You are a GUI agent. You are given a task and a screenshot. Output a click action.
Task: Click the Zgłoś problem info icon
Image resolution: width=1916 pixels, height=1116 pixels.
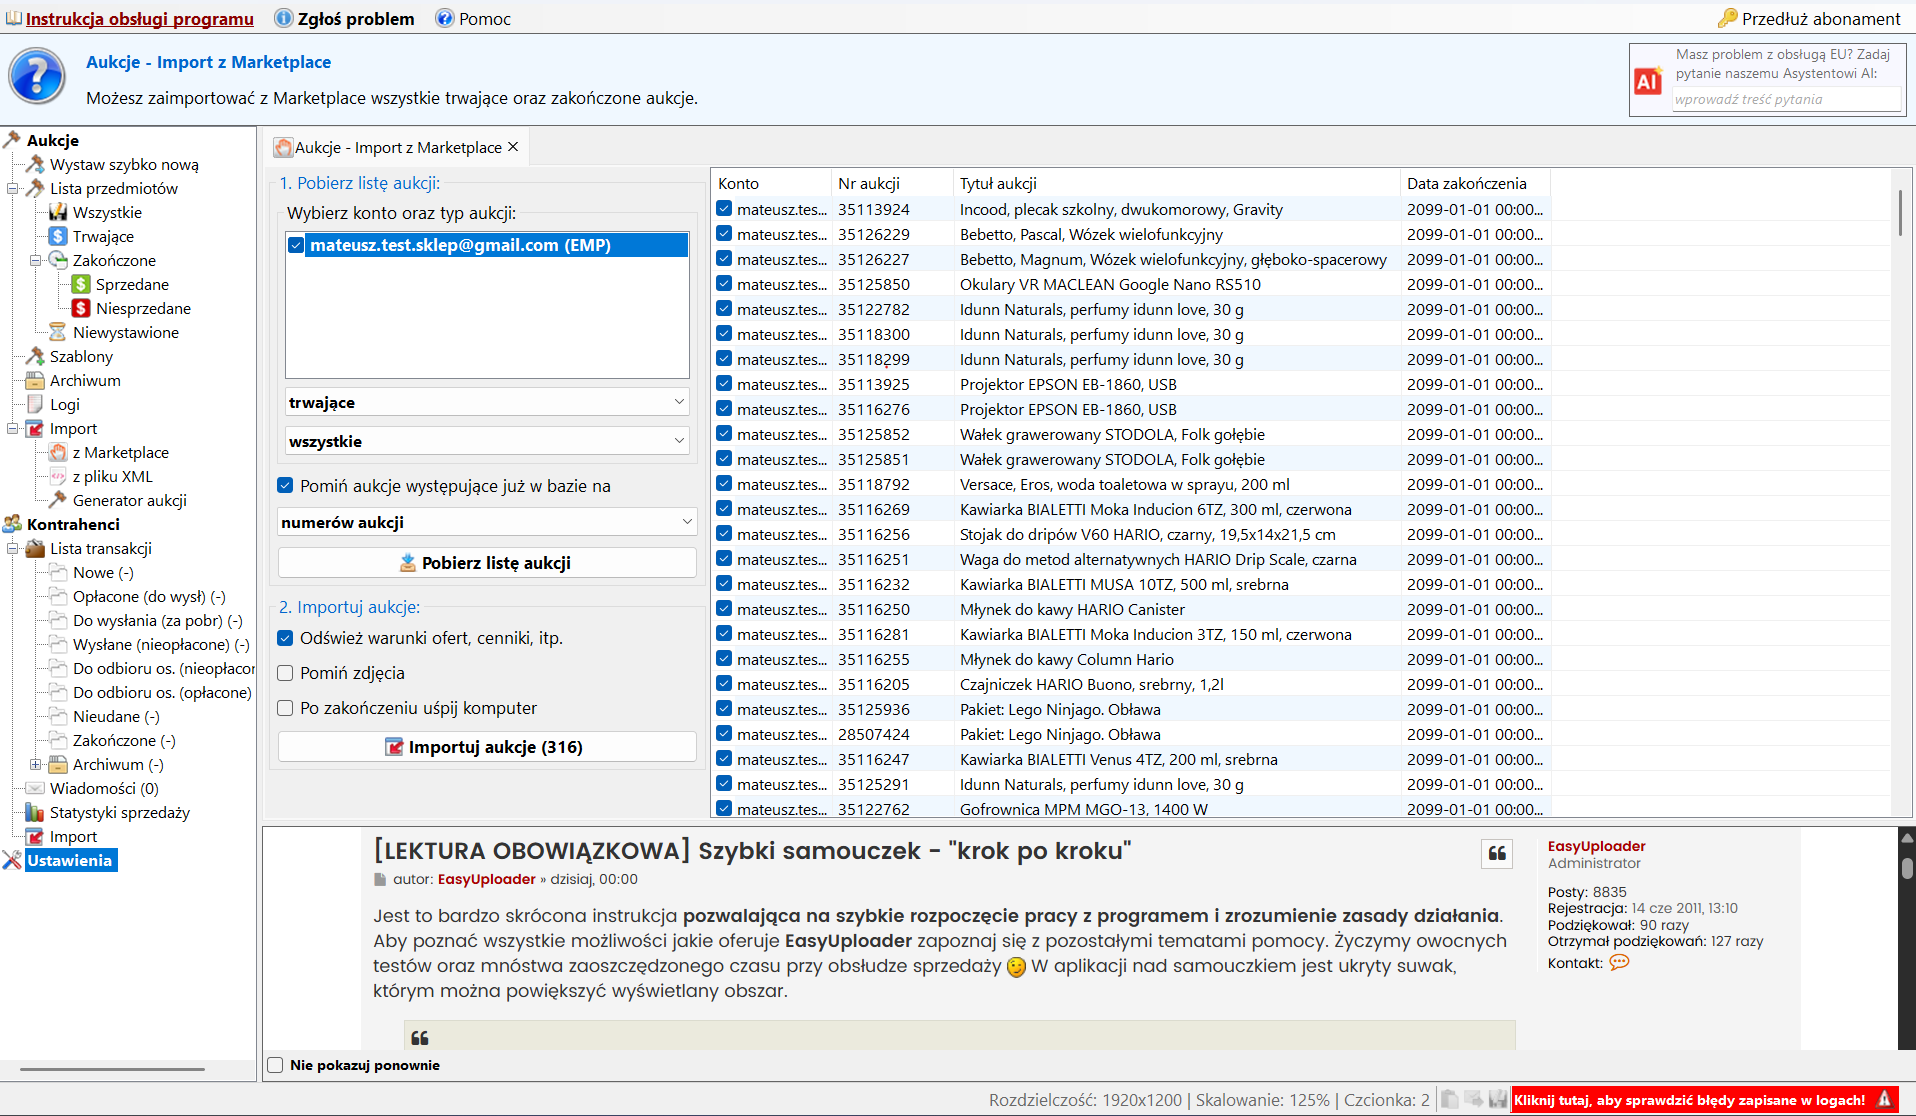click(x=284, y=19)
